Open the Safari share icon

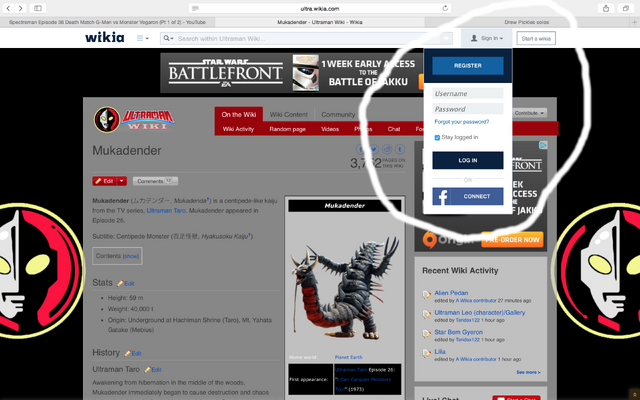[606, 8]
